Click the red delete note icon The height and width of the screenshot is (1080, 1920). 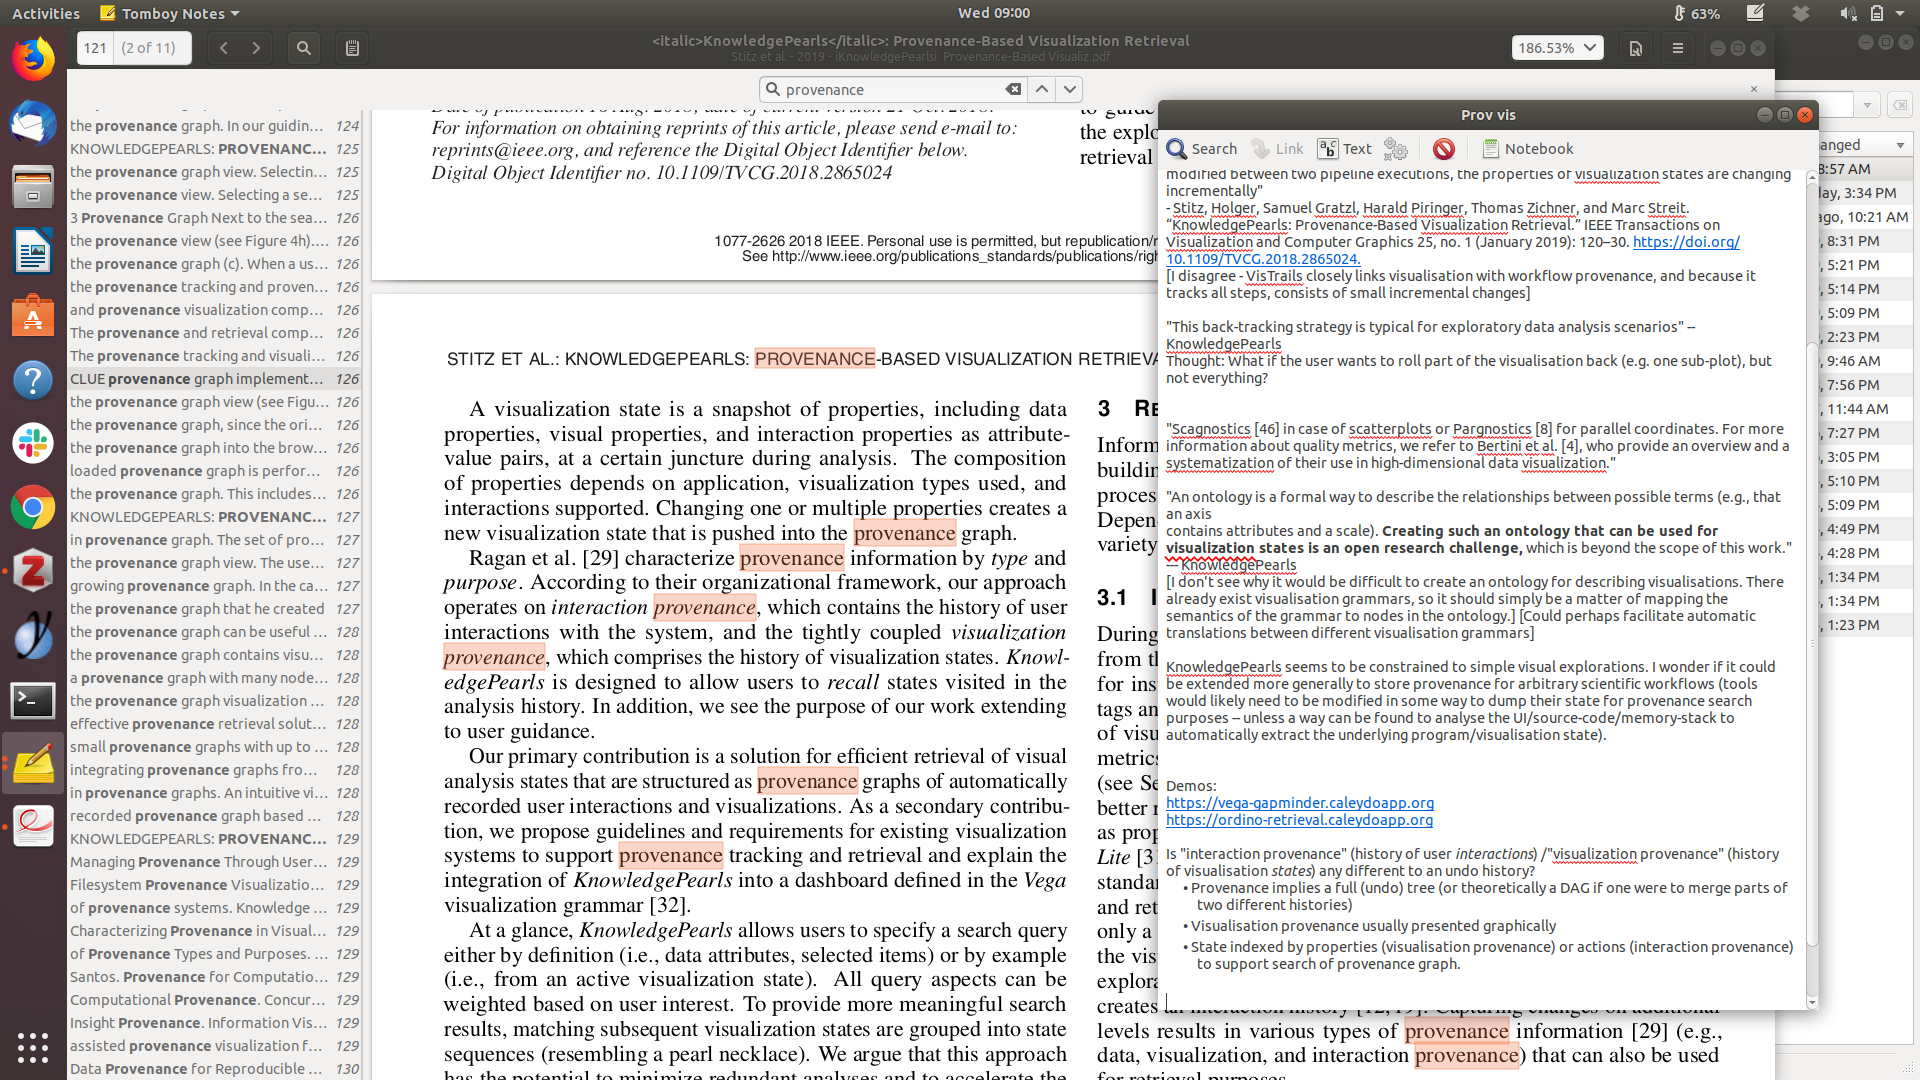pyautogui.click(x=1443, y=149)
